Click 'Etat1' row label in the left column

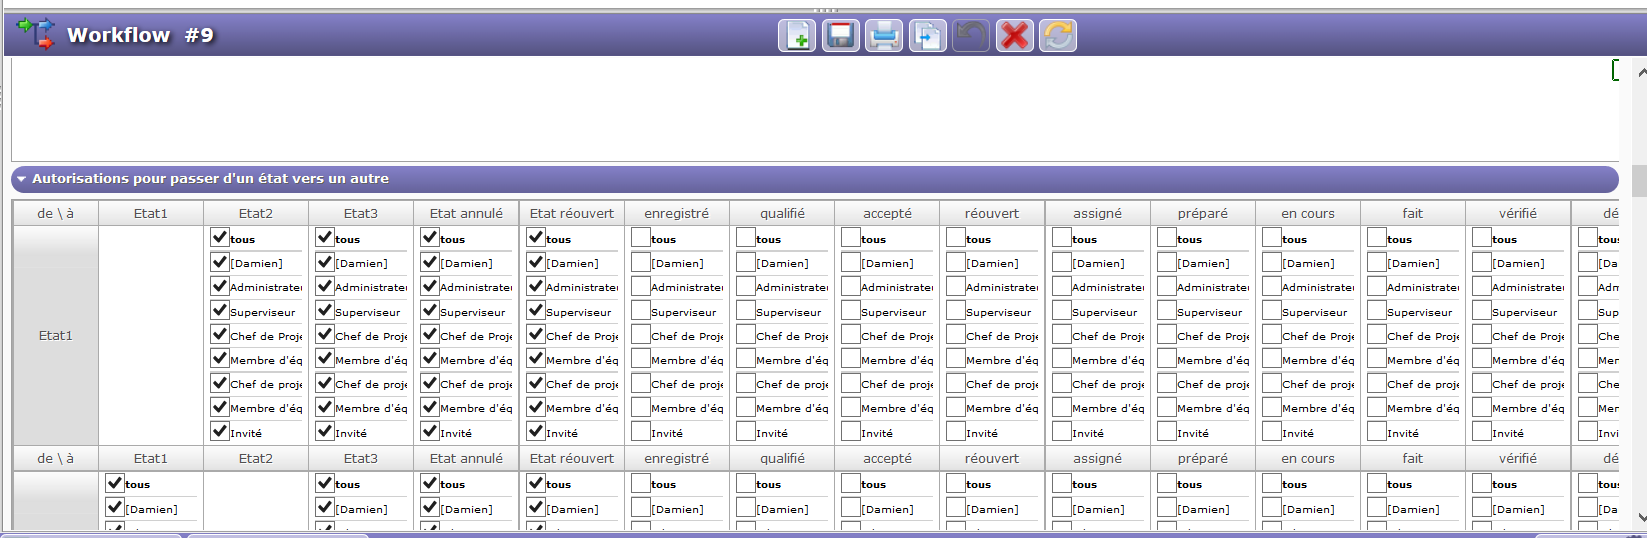56,335
